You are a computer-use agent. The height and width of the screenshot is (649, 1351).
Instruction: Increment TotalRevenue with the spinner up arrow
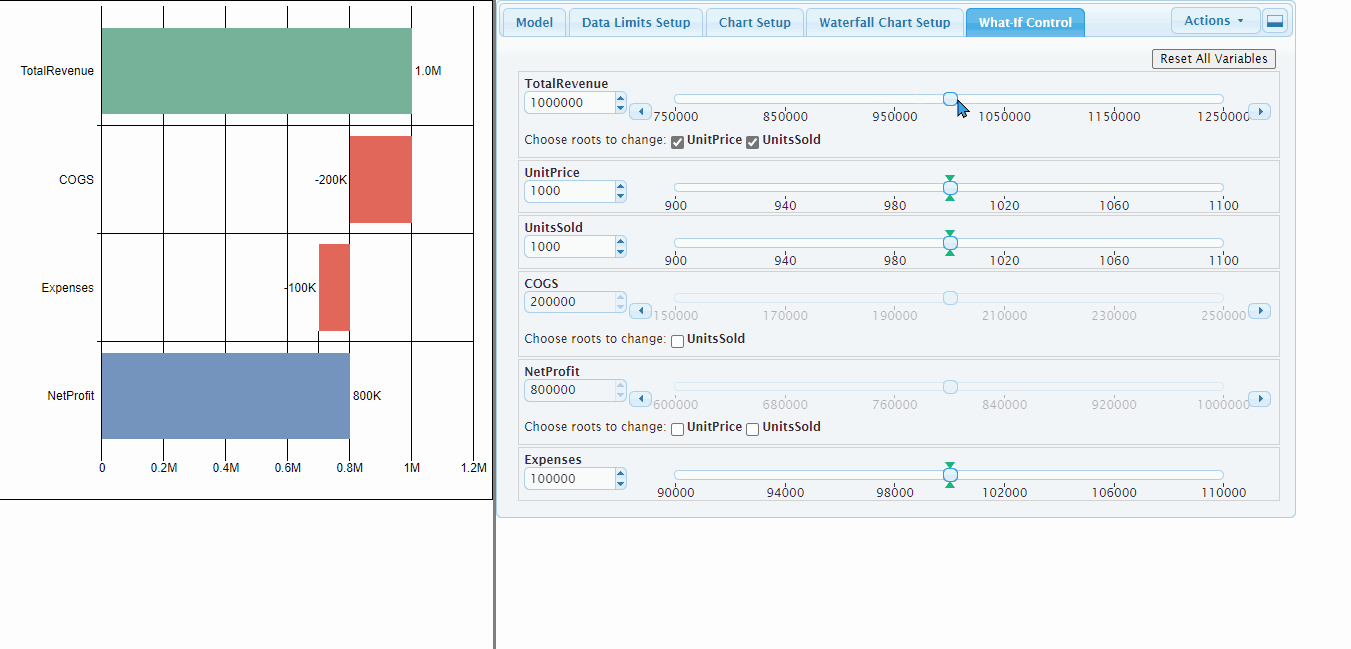(621, 98)
